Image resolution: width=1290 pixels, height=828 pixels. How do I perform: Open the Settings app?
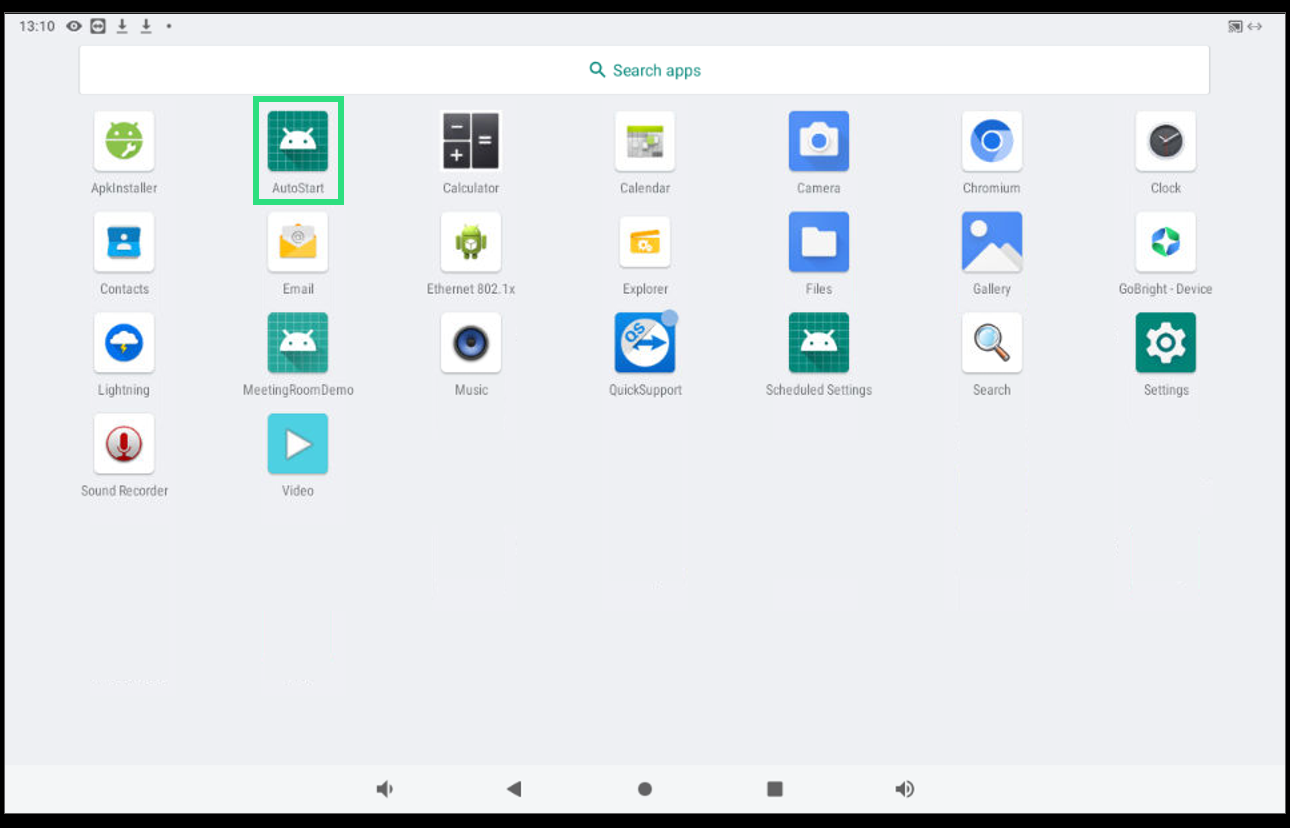[x=1166, y=343]
